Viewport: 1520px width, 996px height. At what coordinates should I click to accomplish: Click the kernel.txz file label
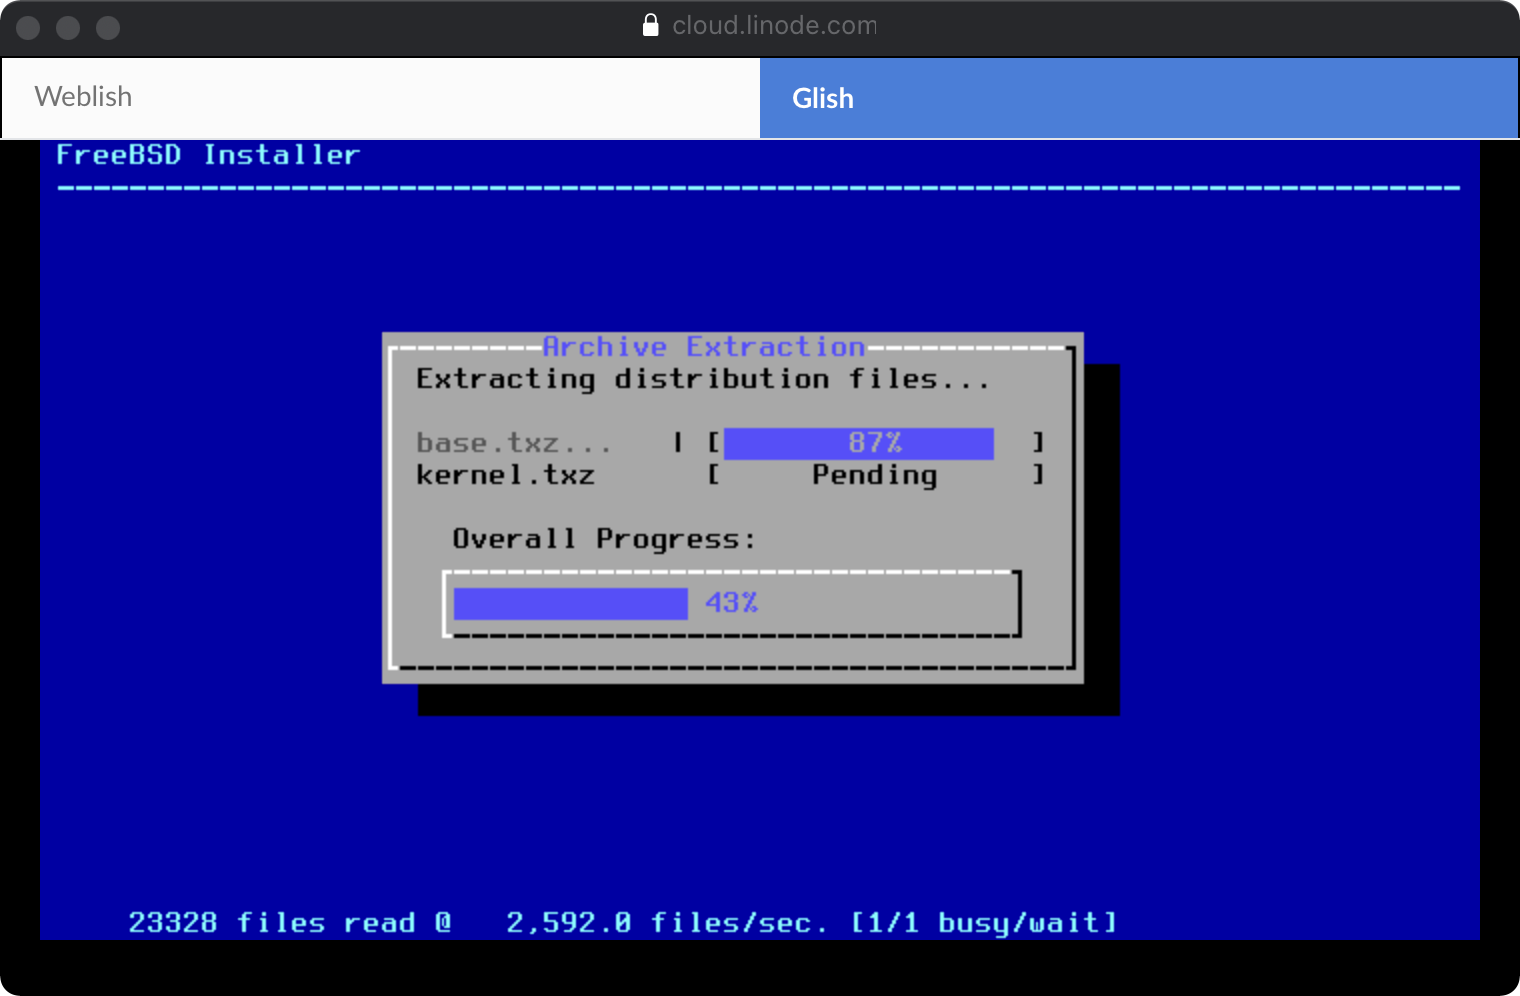505,475
